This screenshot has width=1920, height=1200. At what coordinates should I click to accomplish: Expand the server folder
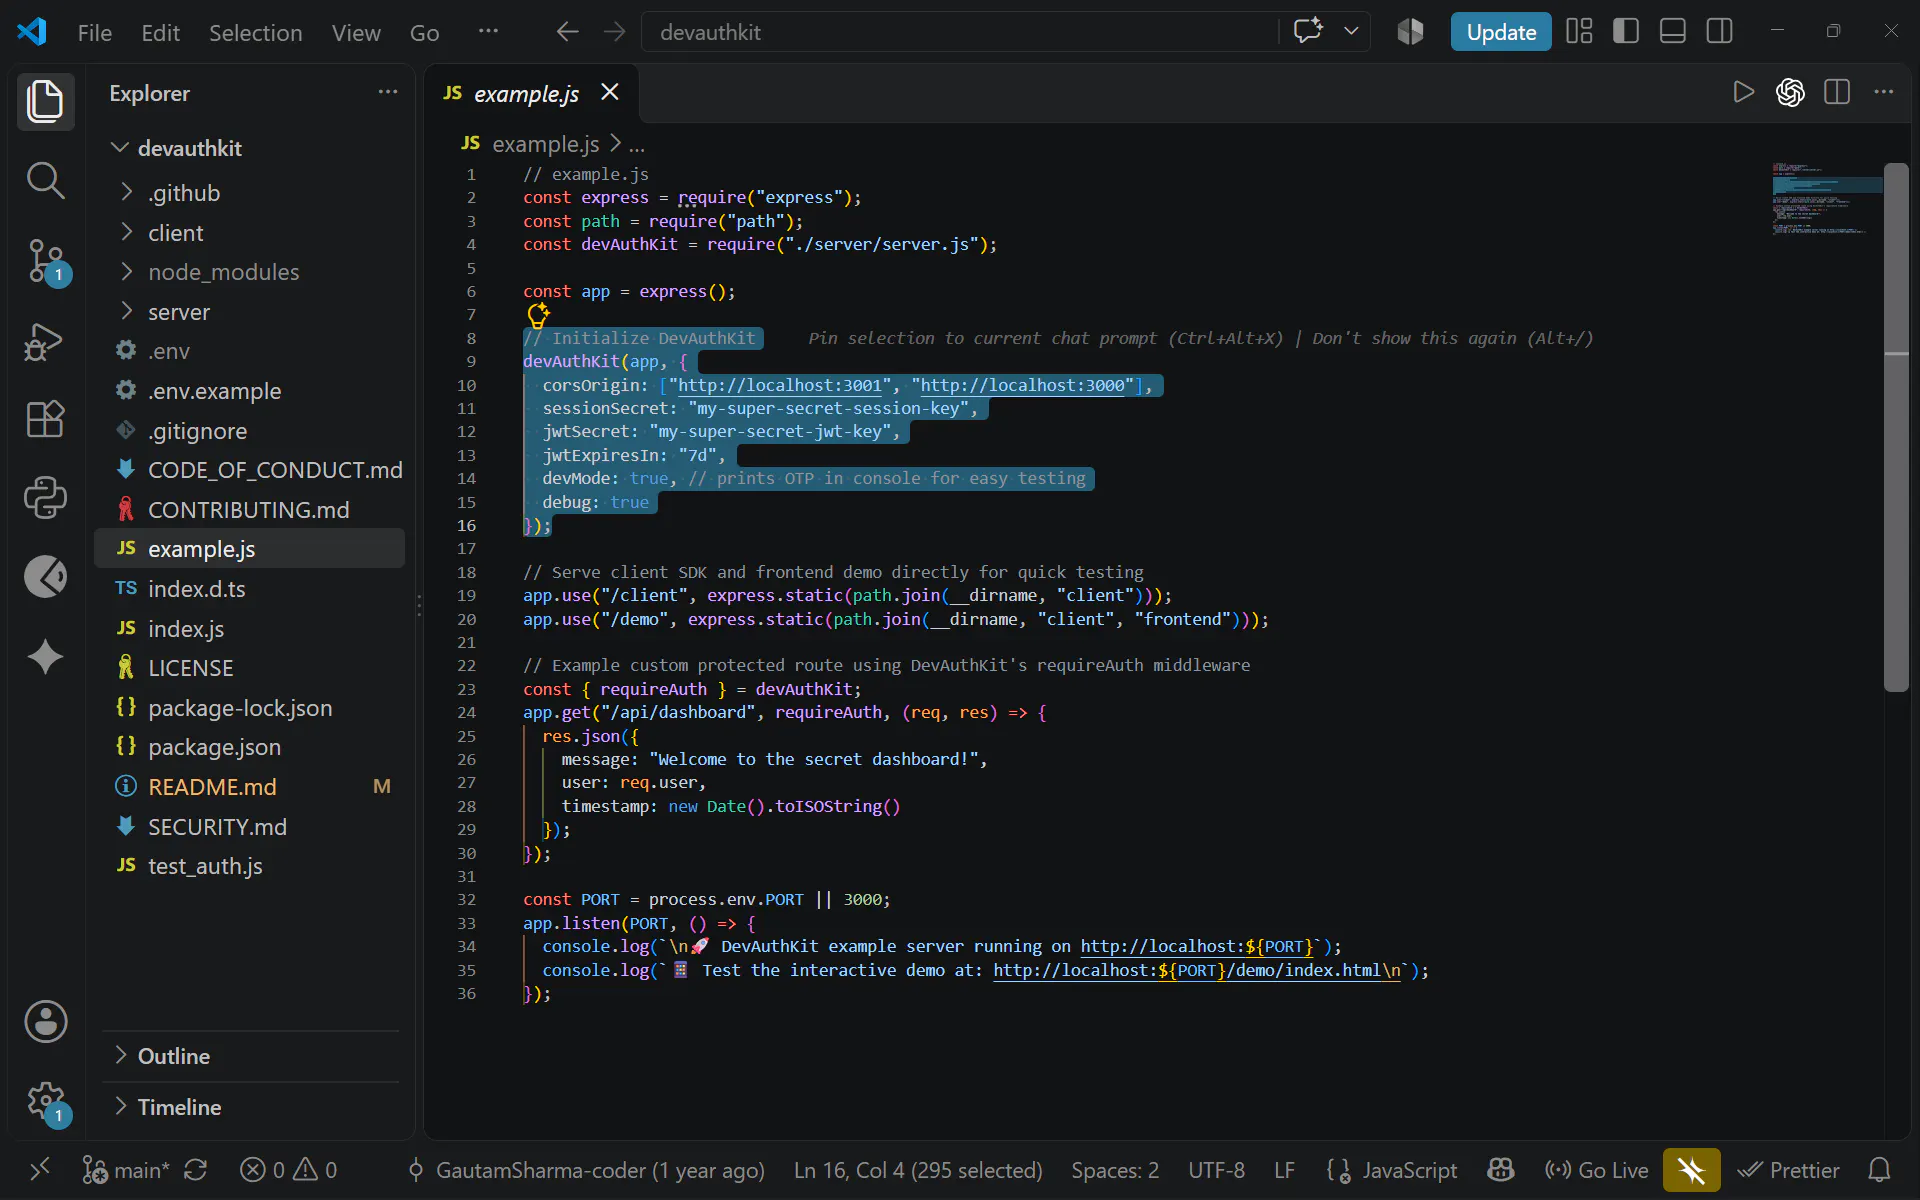250,312
